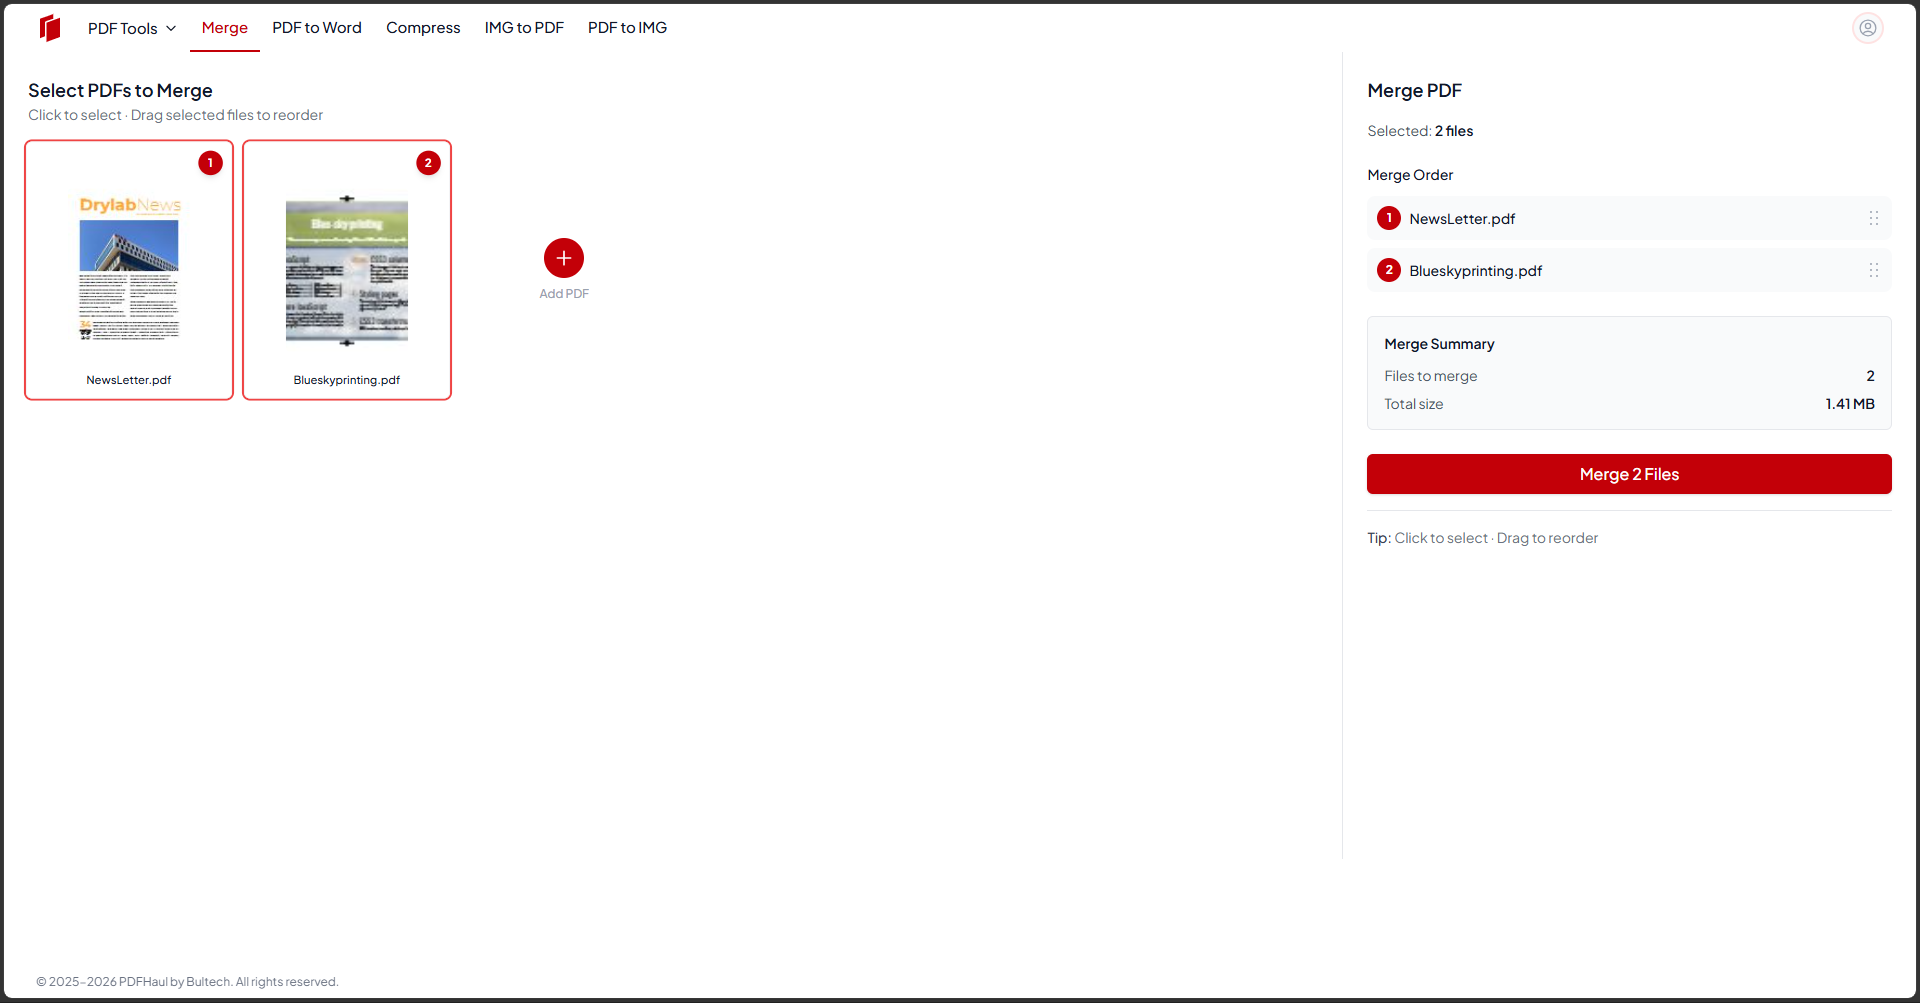Click the Merge 2 Files button
Viewport: 1920px width, 1003px height.
[1629, 474]
